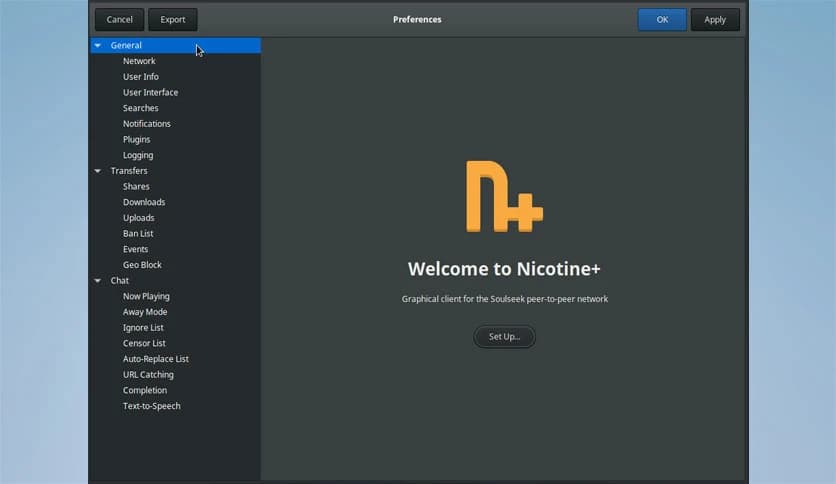Select the General category
The width and height of the screenshot is (836, 484).
175,45
